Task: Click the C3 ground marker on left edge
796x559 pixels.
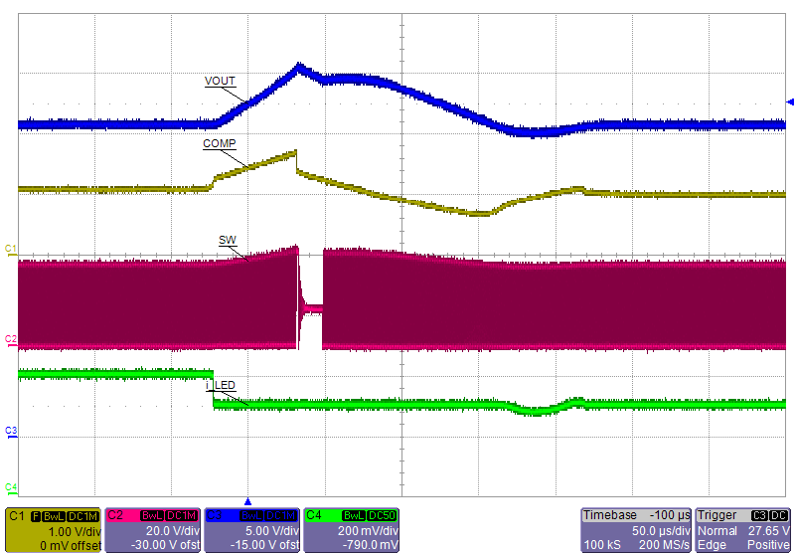Action: click(x=10, y=430)
